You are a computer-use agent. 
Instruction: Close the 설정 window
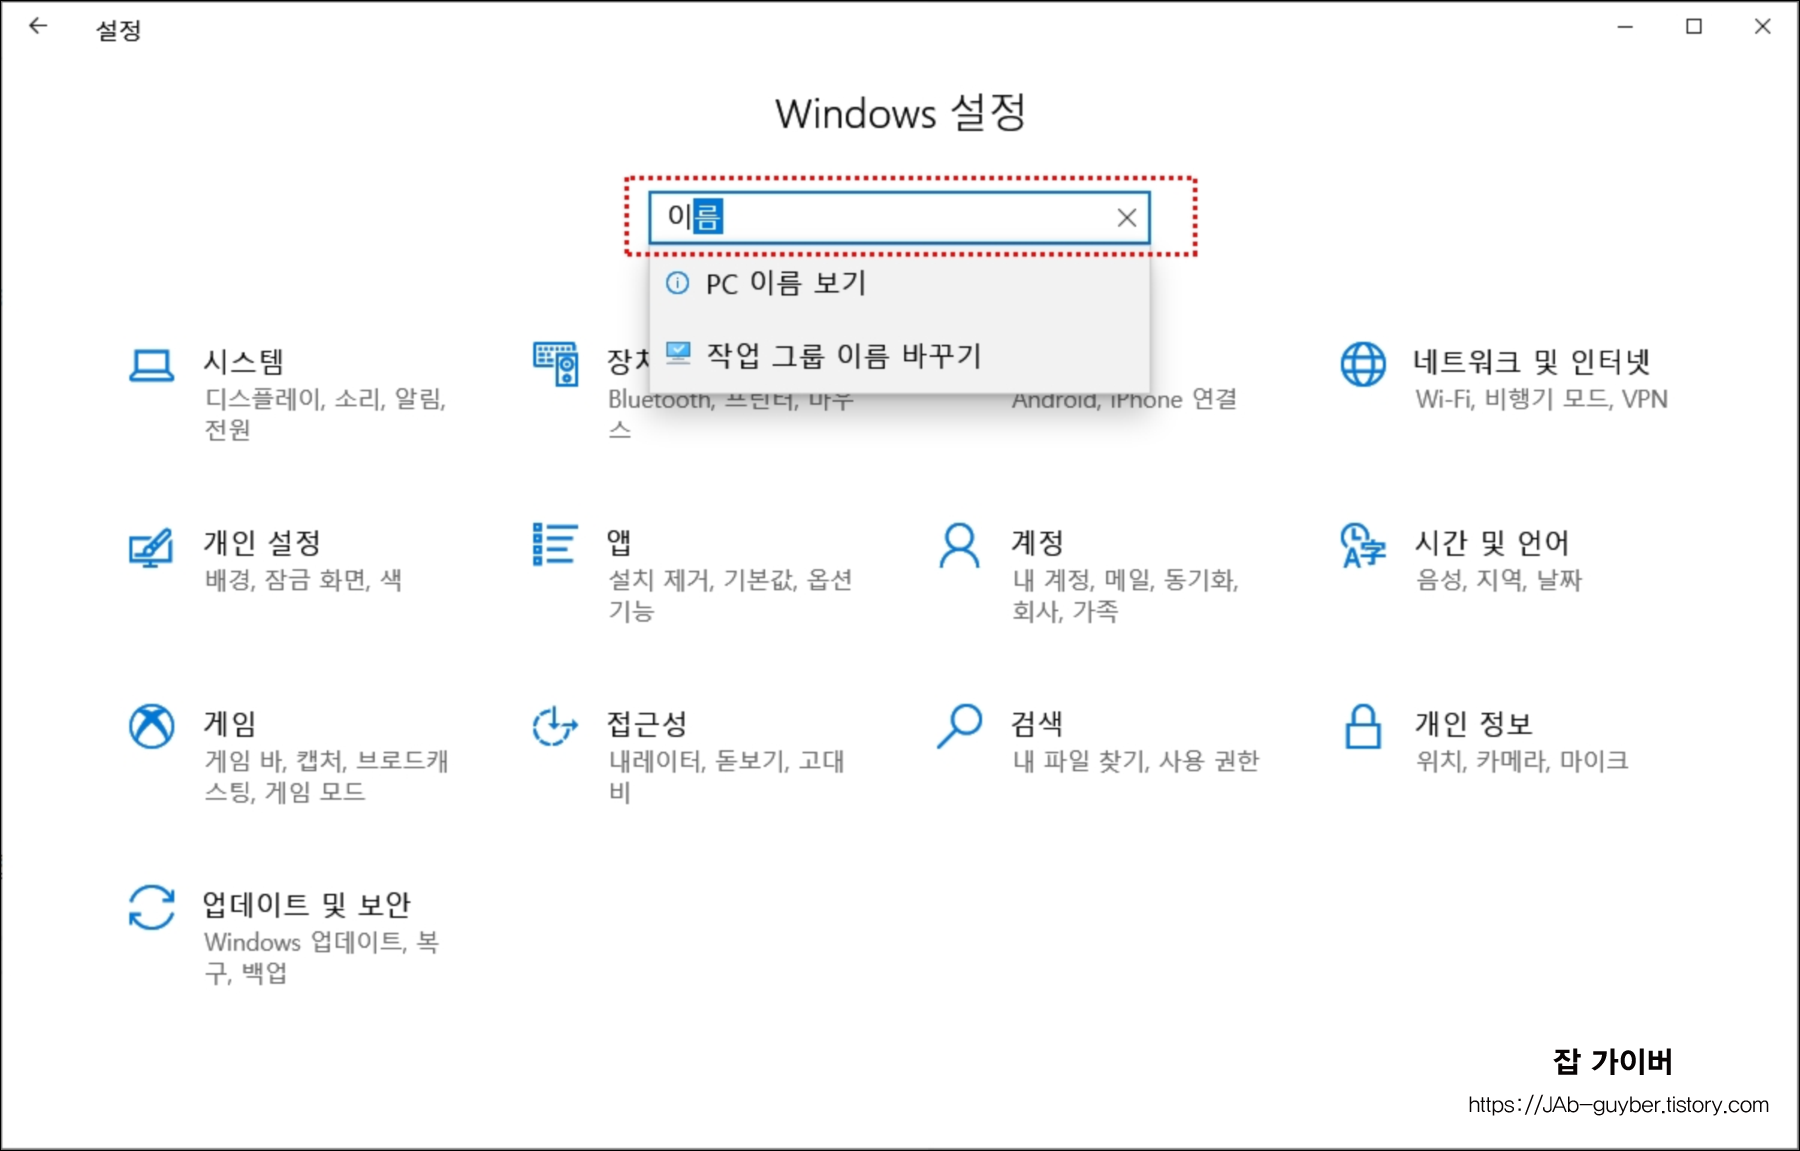point(1762,27)
